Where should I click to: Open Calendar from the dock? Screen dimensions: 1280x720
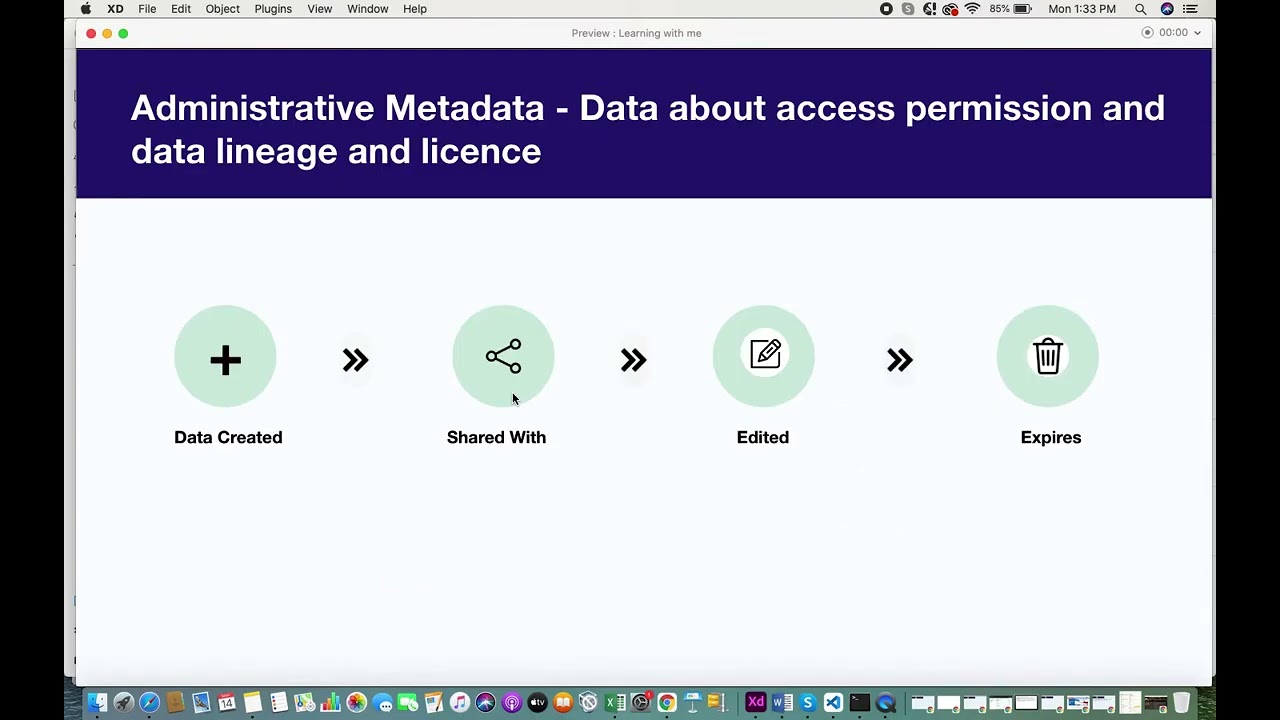[226, 703]
